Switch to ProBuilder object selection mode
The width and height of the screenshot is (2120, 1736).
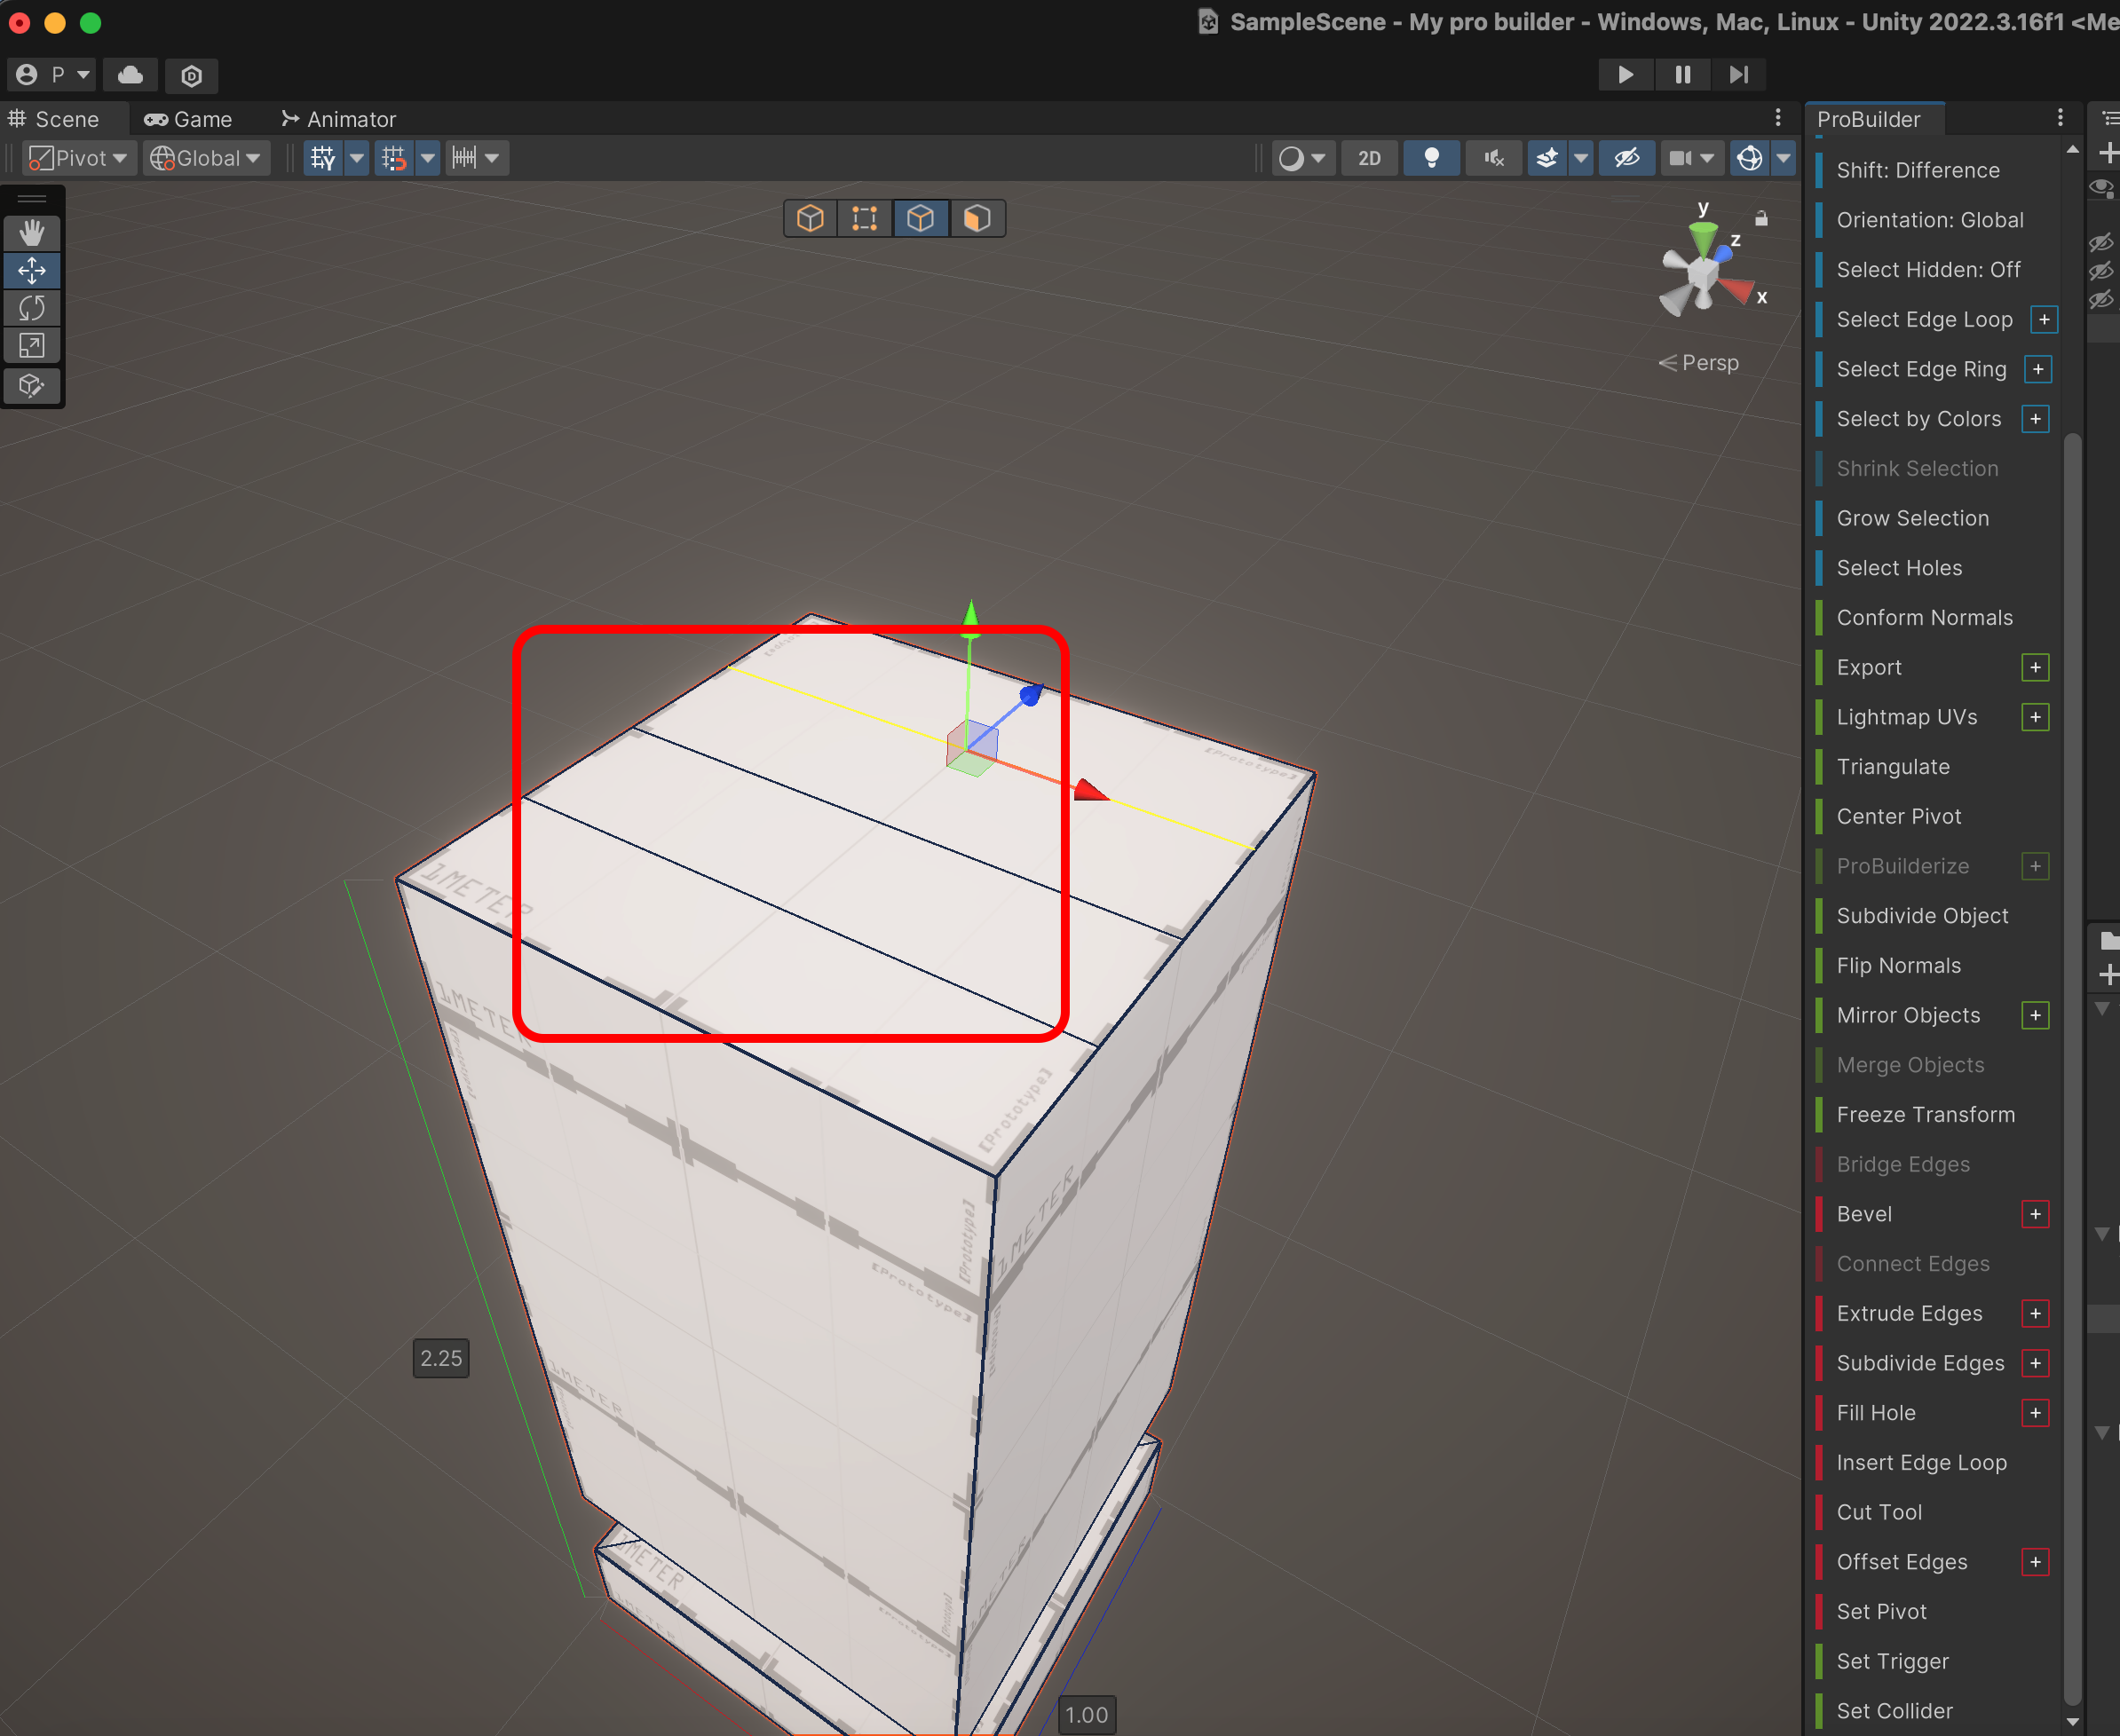tap(810, 218)
